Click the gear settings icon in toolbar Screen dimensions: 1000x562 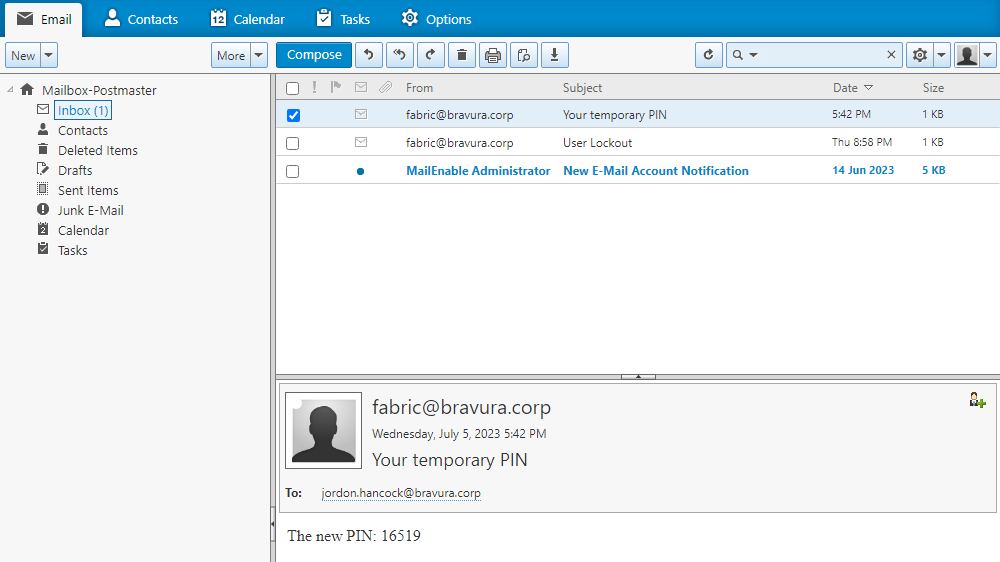point(919,55)
